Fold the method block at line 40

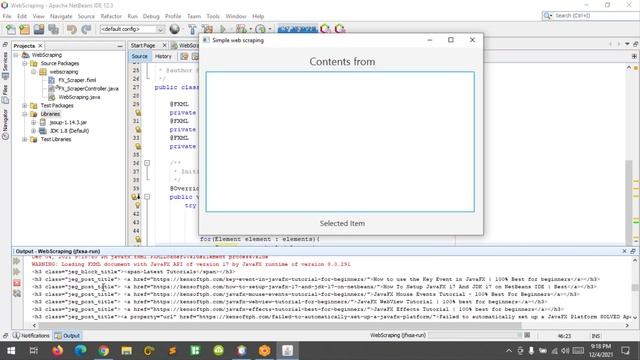[x=147, y=197]
